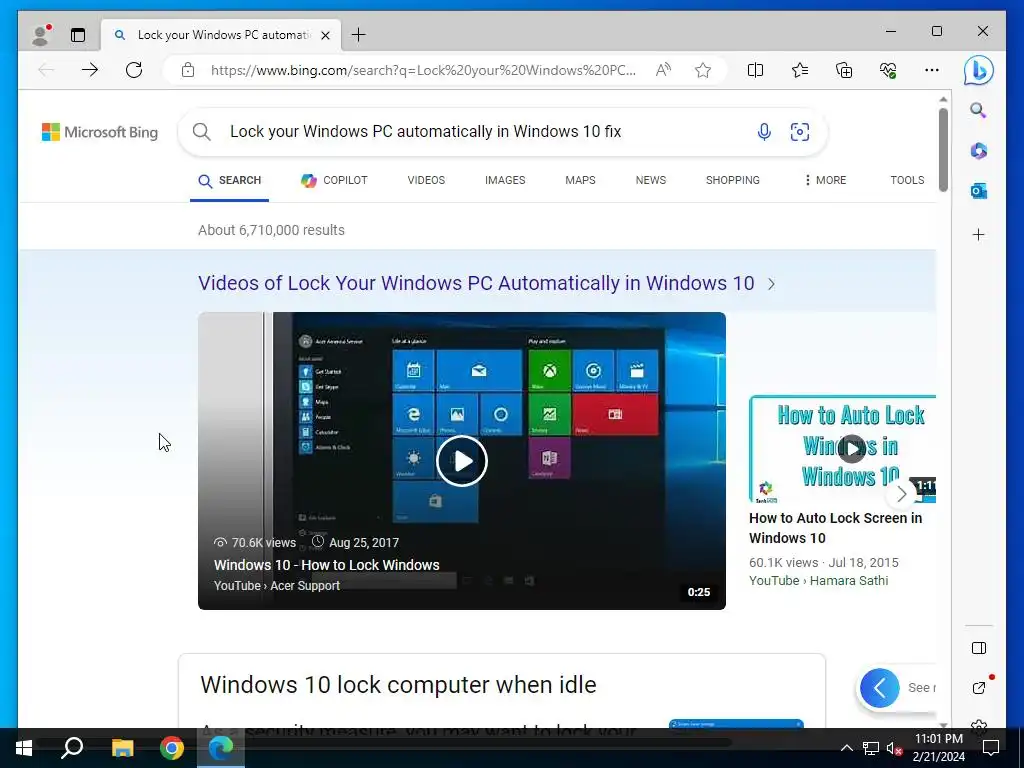Open the muted volume tray icon
Viewport: 1024px width, 768px height.
tap(894, 748)
